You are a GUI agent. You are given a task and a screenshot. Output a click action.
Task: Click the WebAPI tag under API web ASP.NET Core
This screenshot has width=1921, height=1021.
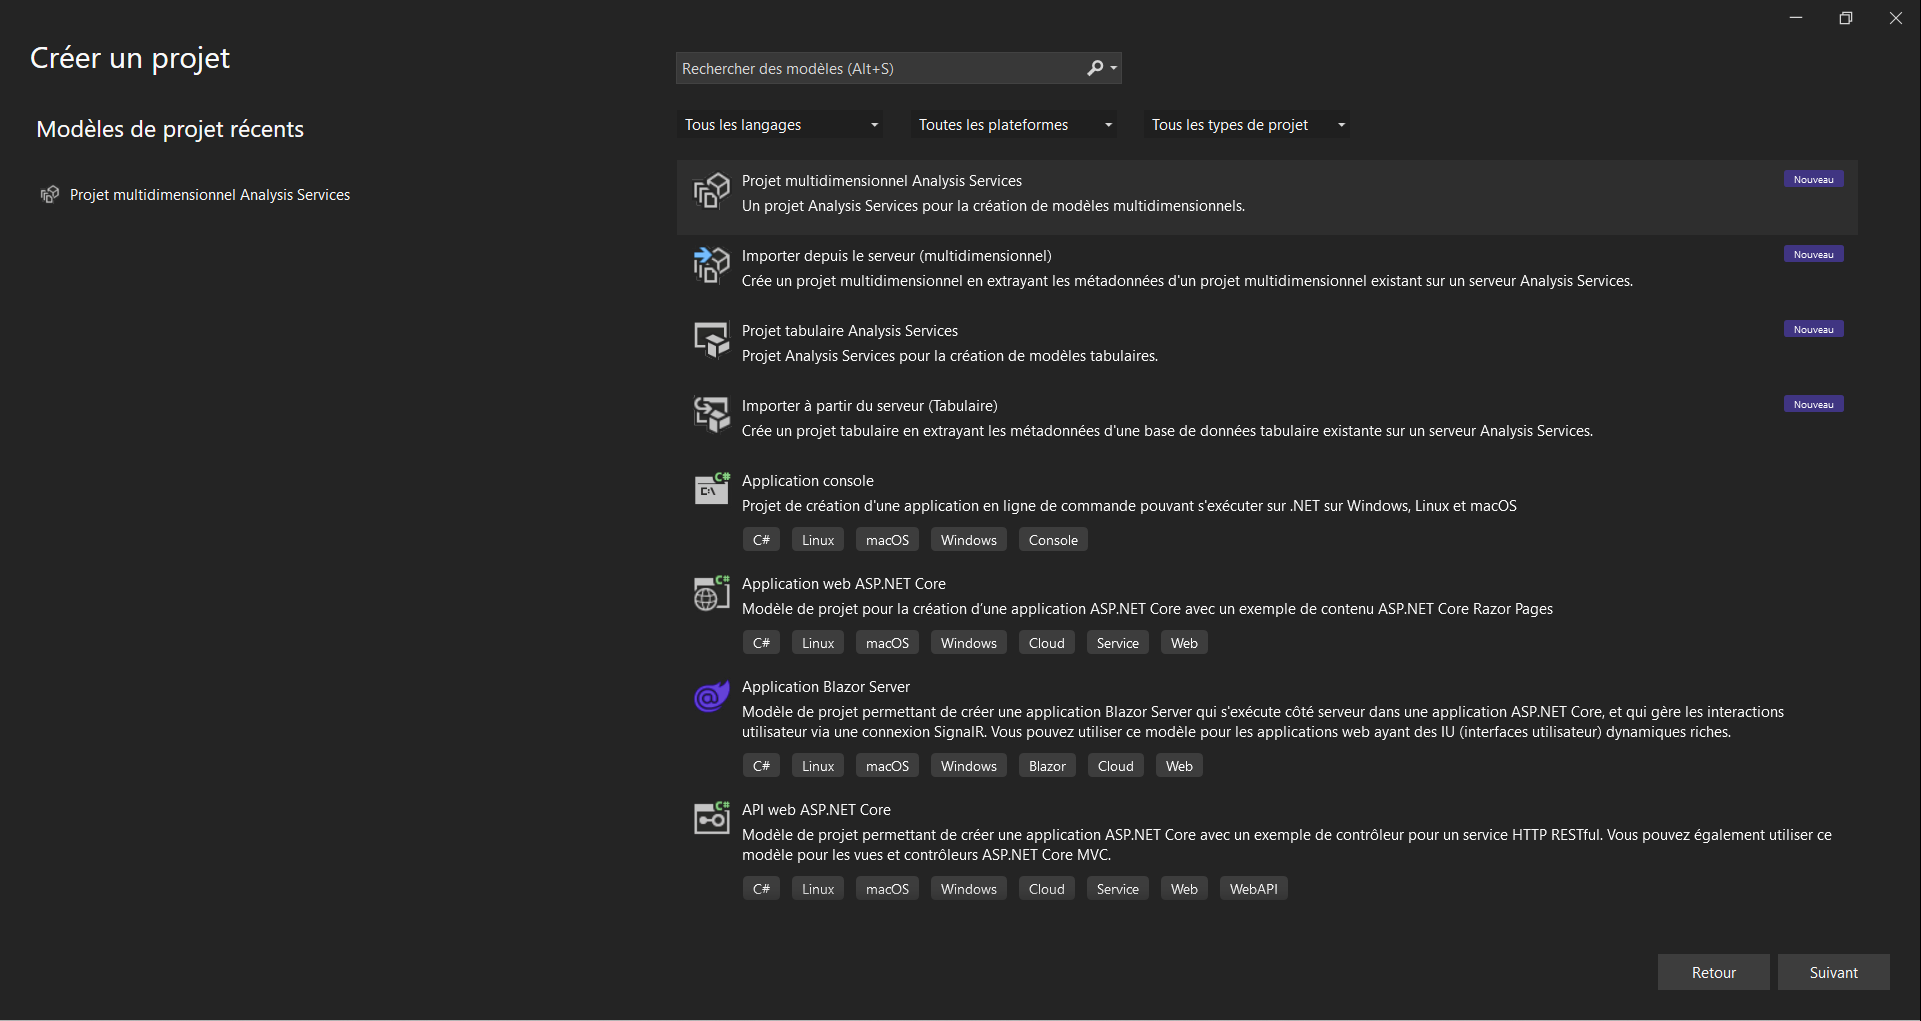click(1253, 889)
